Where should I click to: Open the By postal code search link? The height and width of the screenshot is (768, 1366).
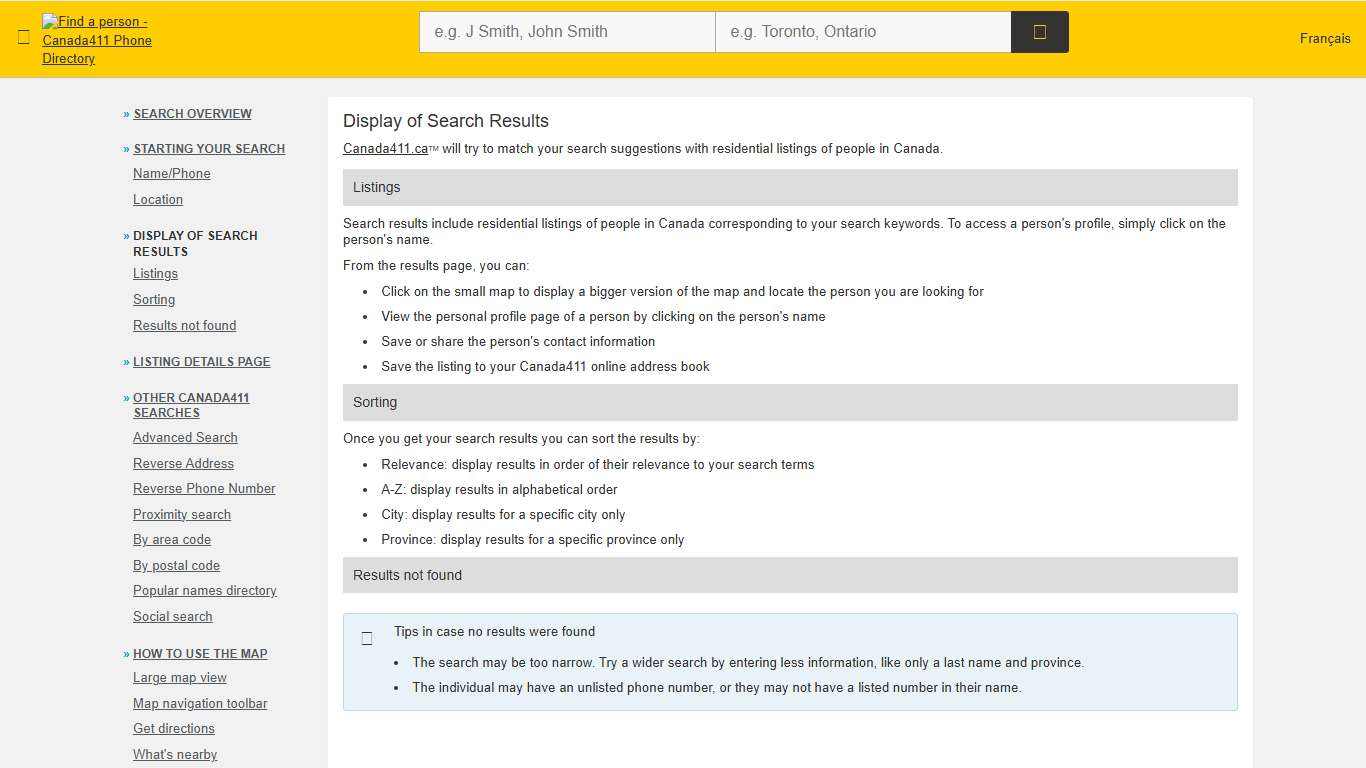(176, 565)
